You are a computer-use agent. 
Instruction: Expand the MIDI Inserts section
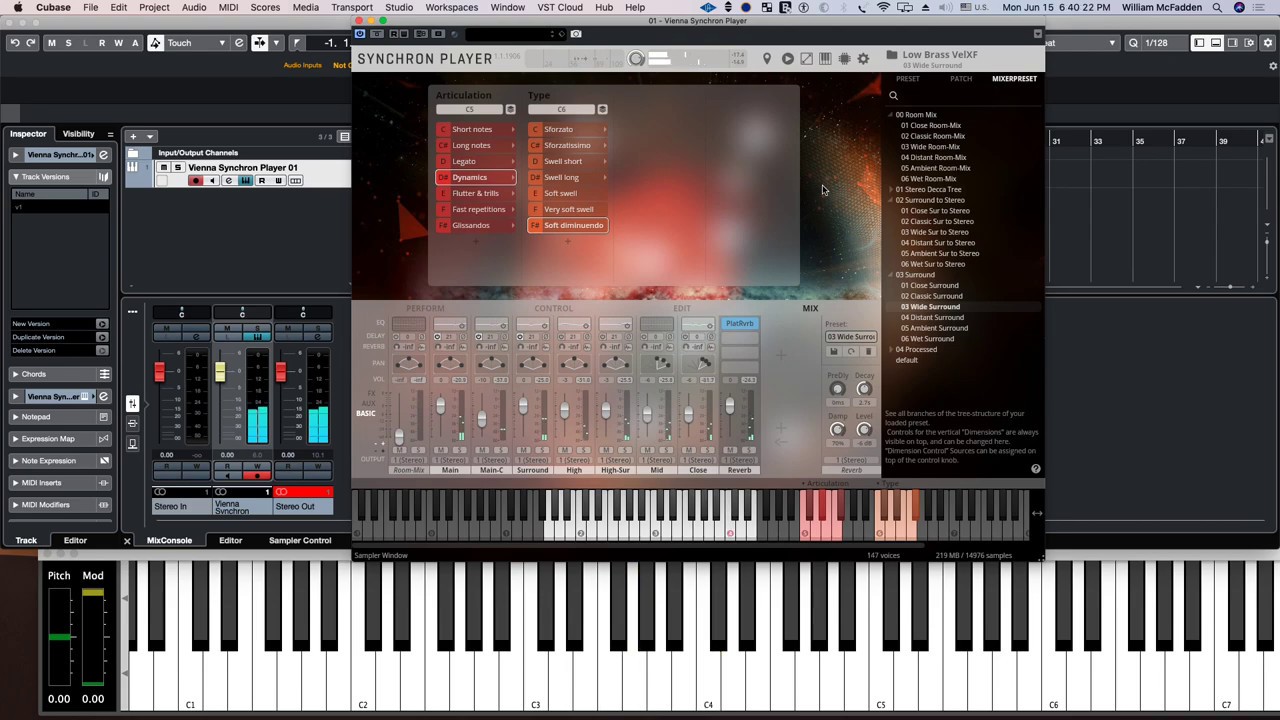point(15,483)
